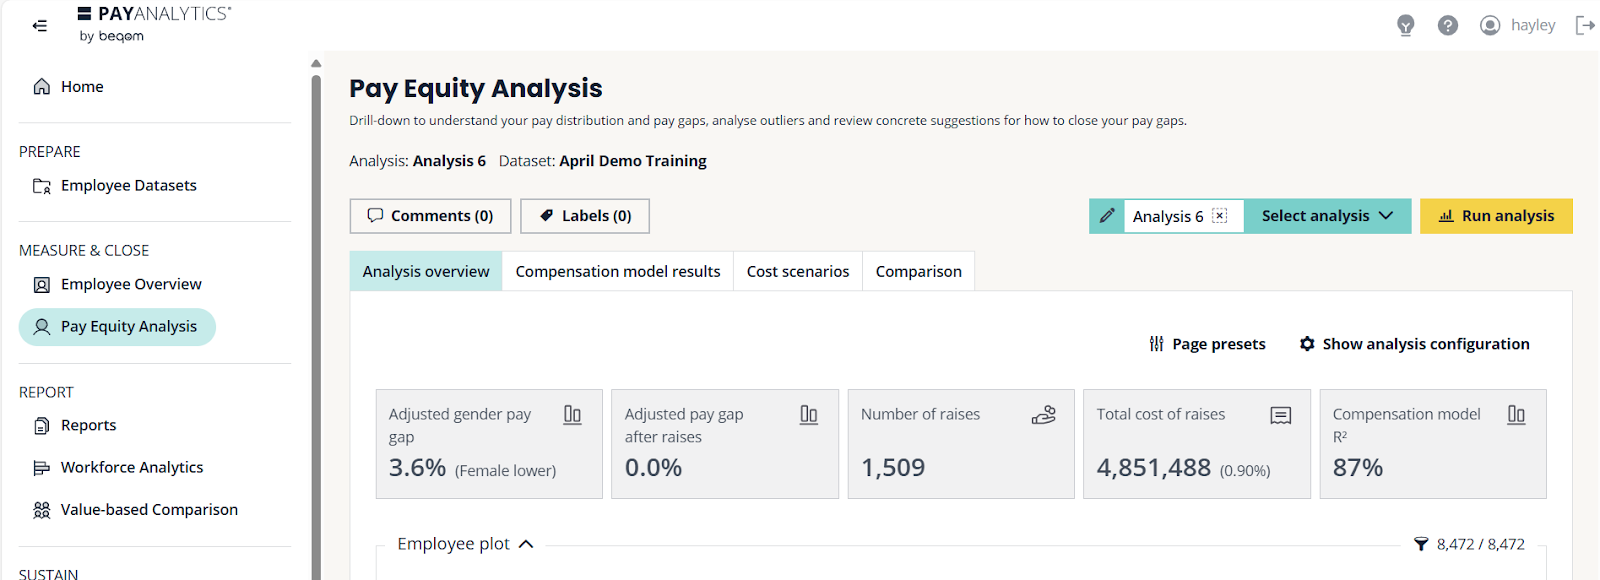The height and width of the screenshot is (580, 1600).
Task: Click the pencil edit icon beside Analysis 6
Action: tap(1107, 216)
